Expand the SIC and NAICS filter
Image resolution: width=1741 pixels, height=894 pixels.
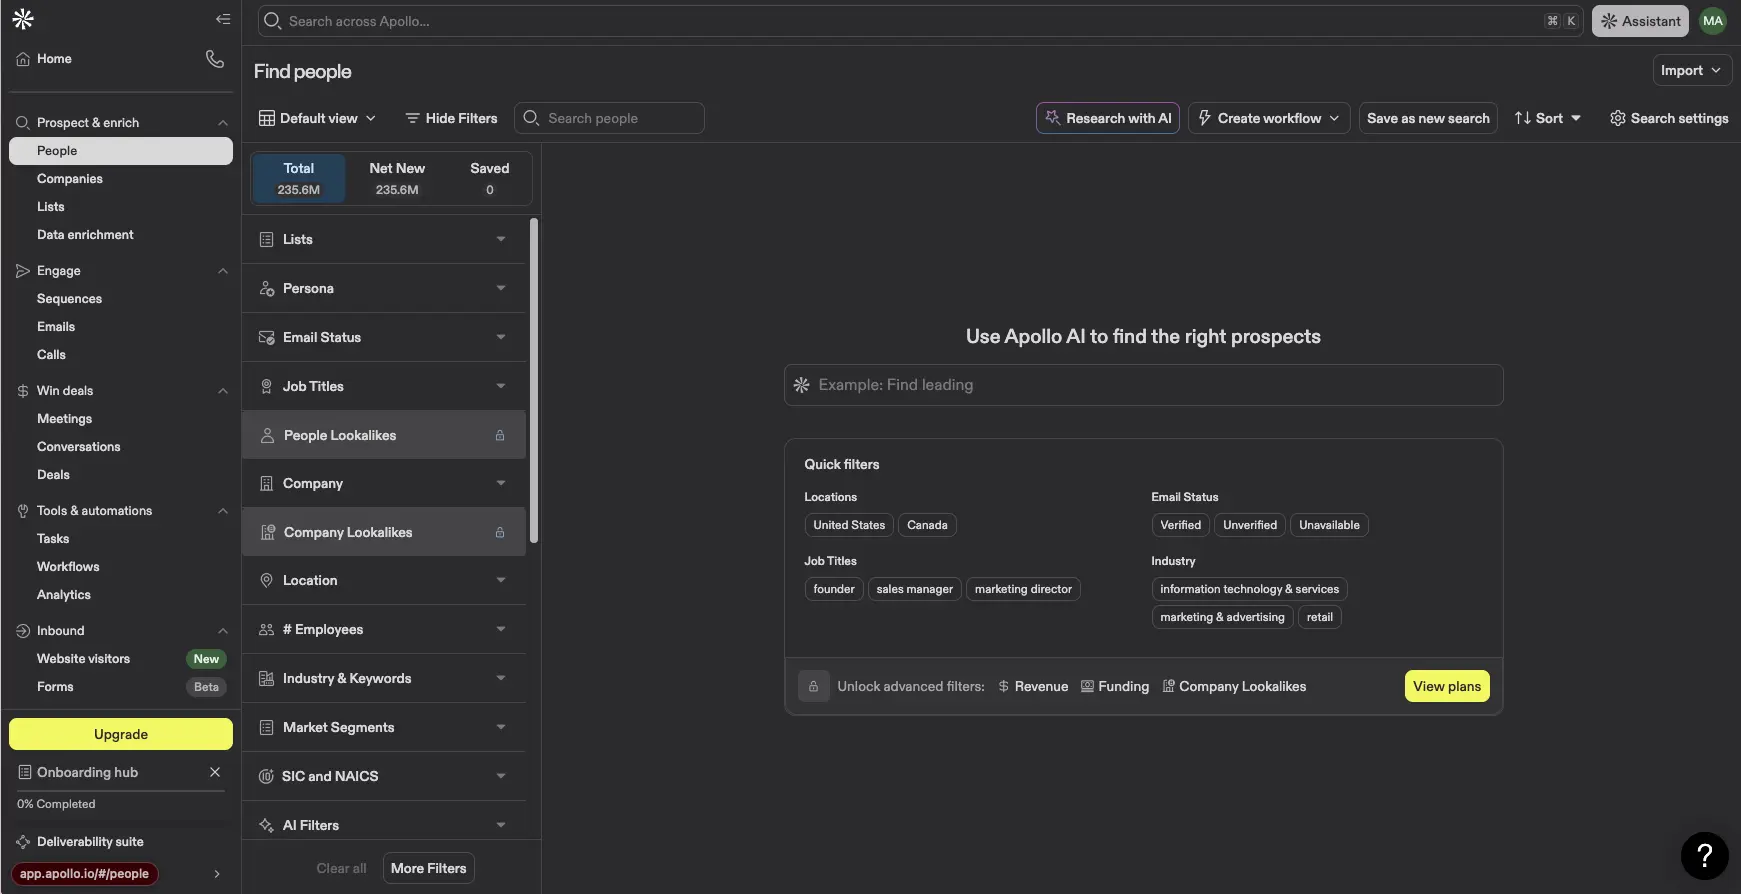click(x=384, y=776)
